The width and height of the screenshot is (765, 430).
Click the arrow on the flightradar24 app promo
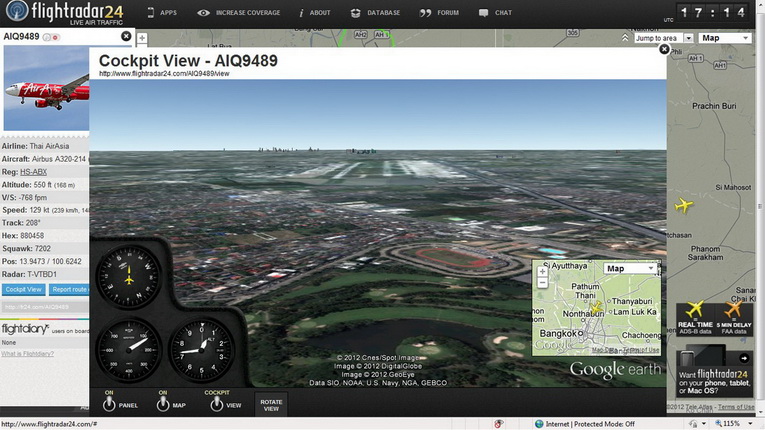click(744, 358)
